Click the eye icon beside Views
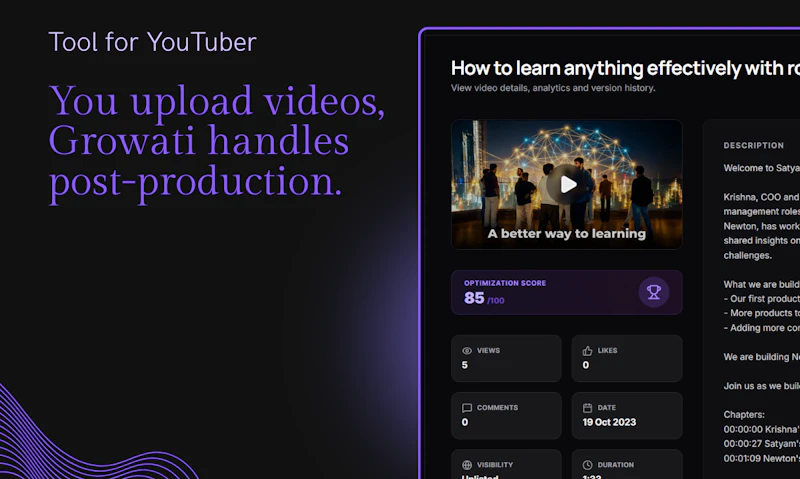 467,350
